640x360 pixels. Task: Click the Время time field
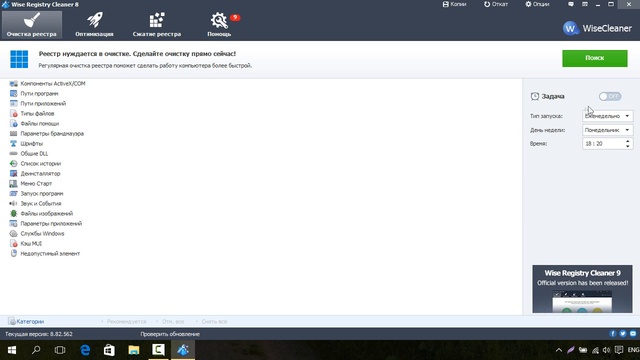click(607, 144)
